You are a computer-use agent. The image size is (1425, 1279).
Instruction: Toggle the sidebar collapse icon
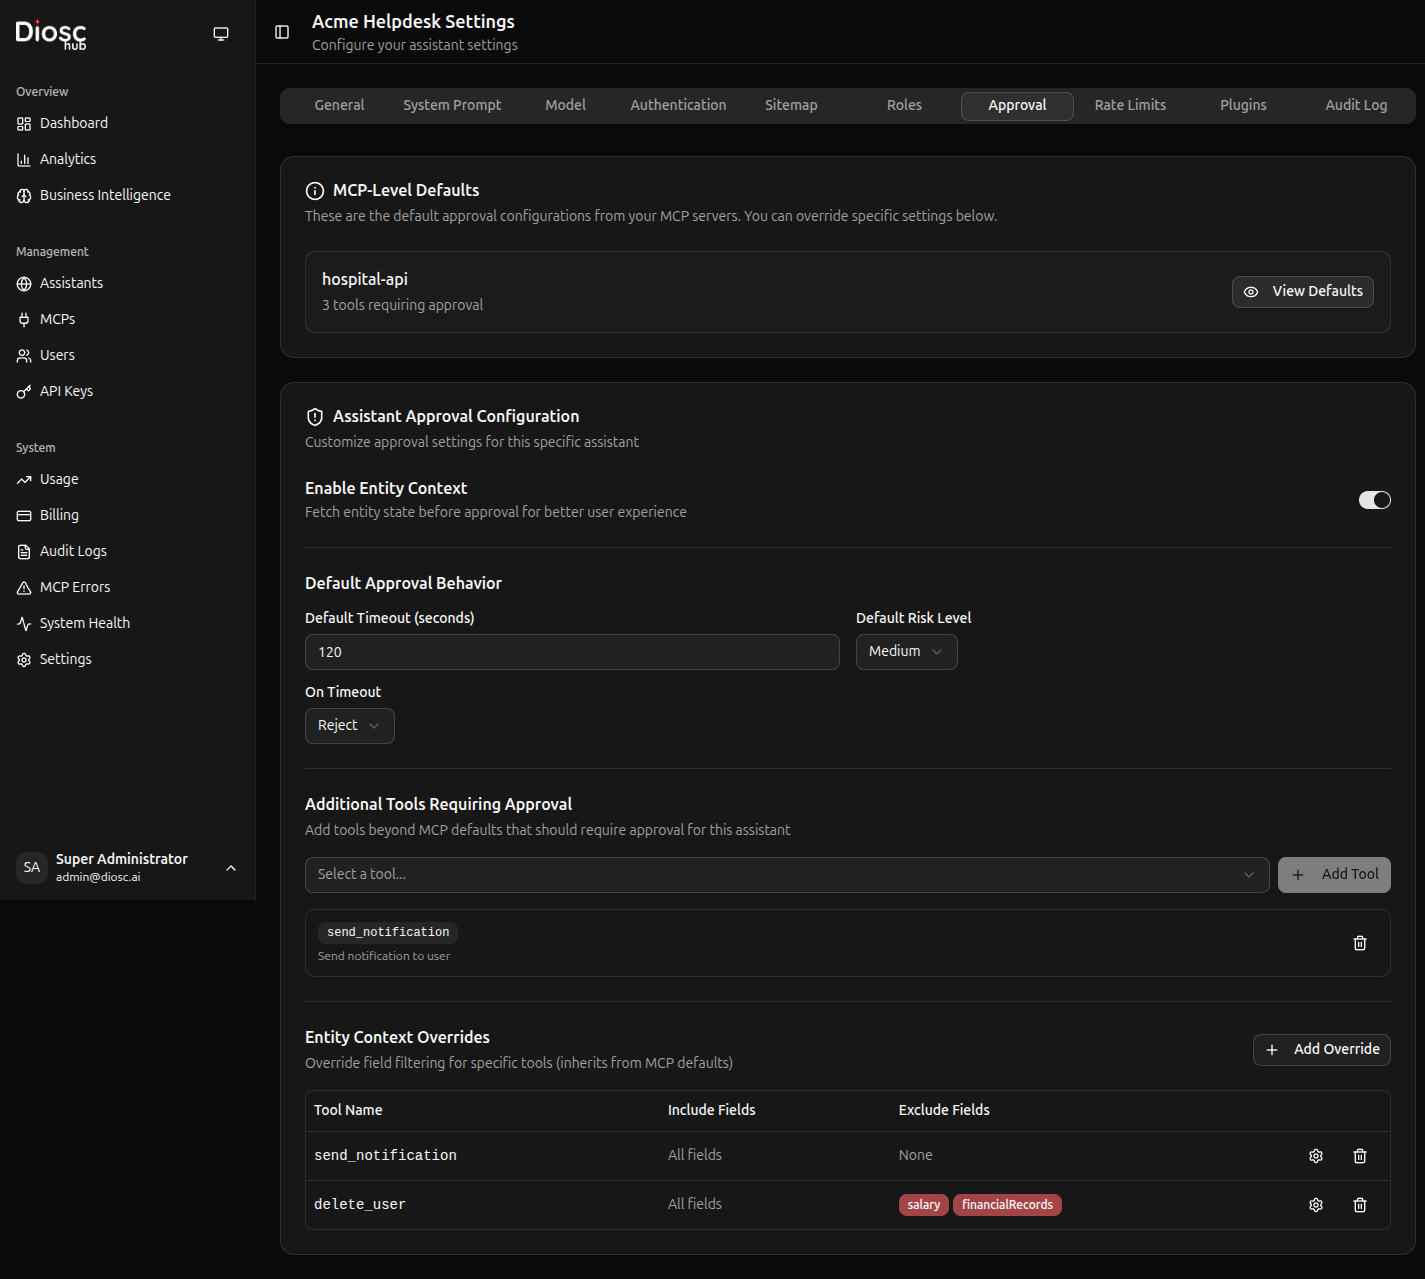(282, 32)
